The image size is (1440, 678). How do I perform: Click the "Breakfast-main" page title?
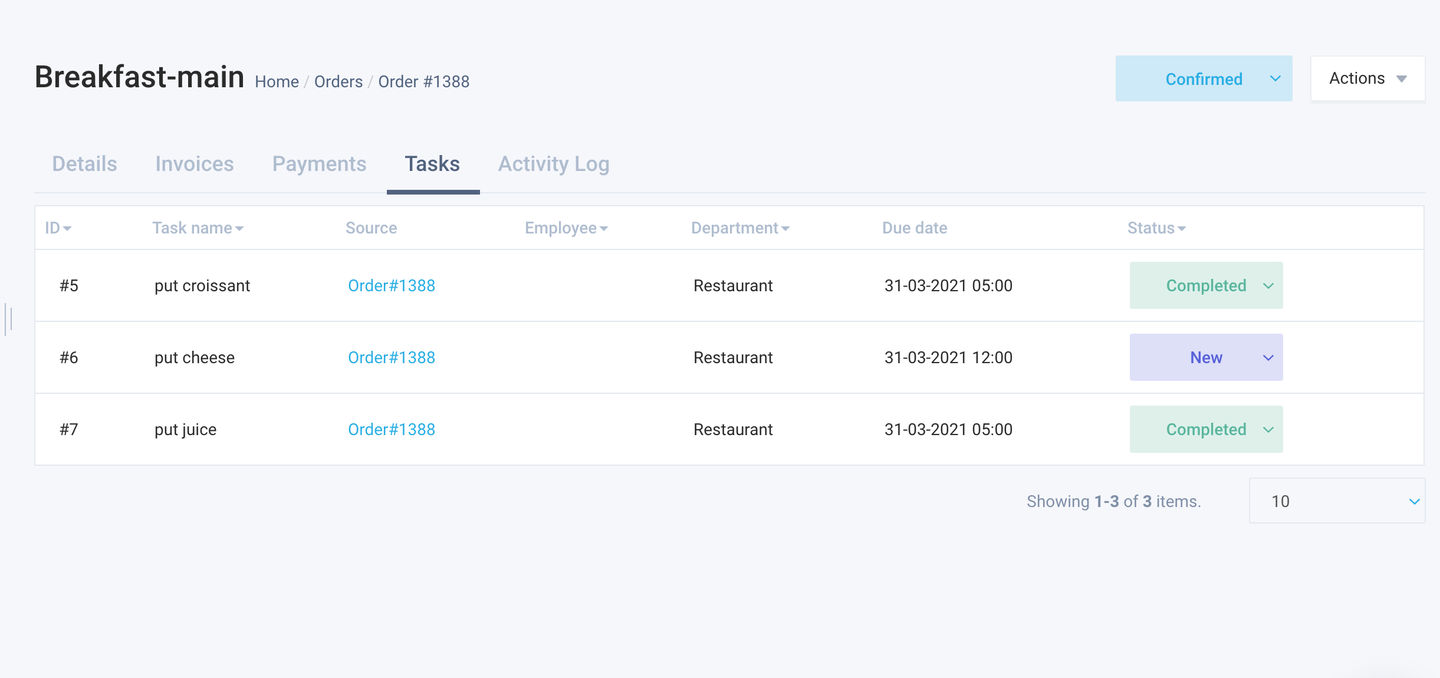pyautogui.click(x=139, y=77)
